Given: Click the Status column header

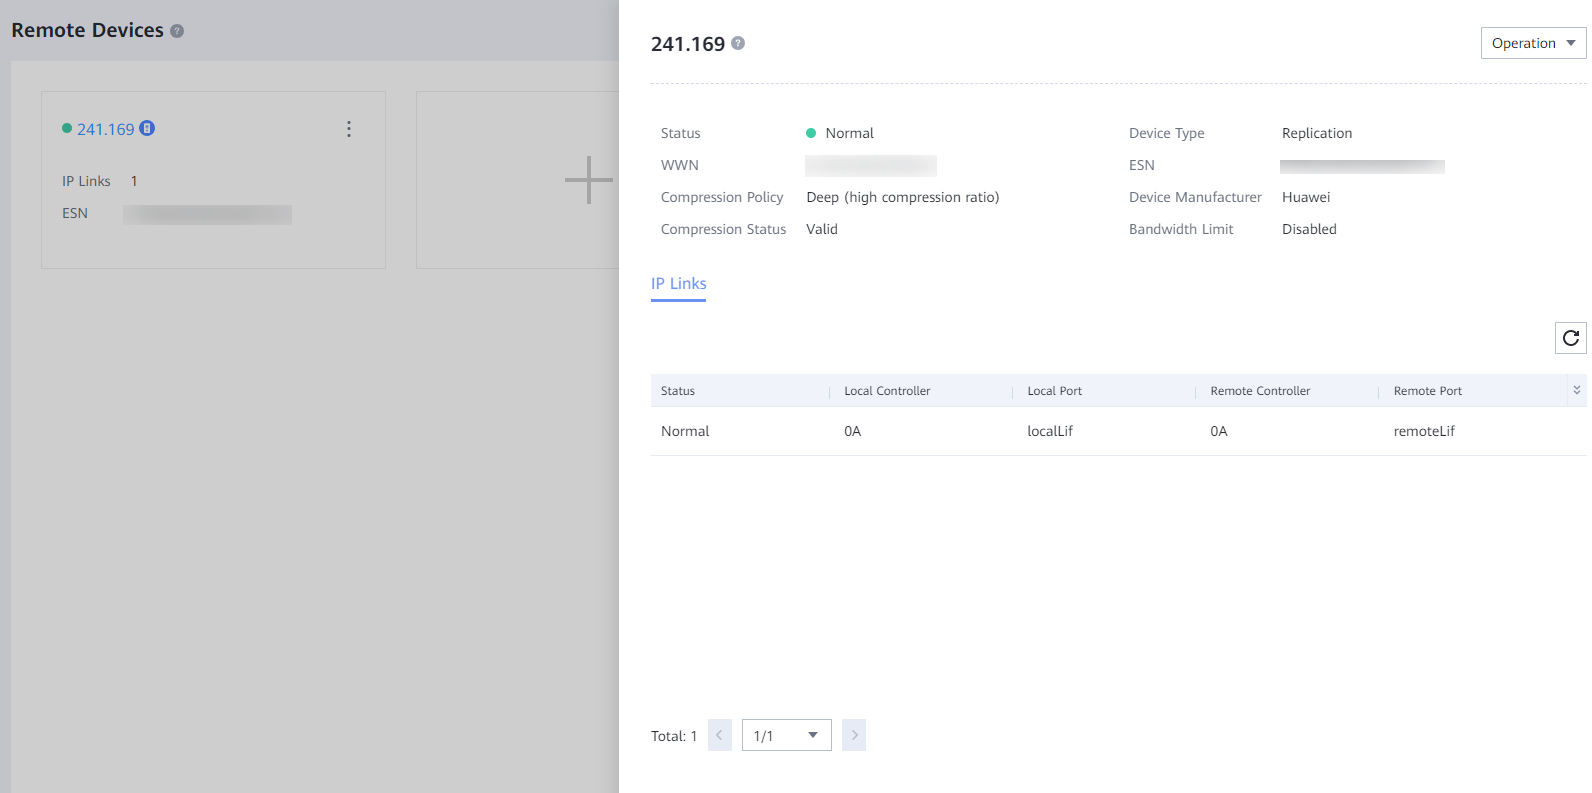Looking at the screenshot, I should tap(678, 391).
